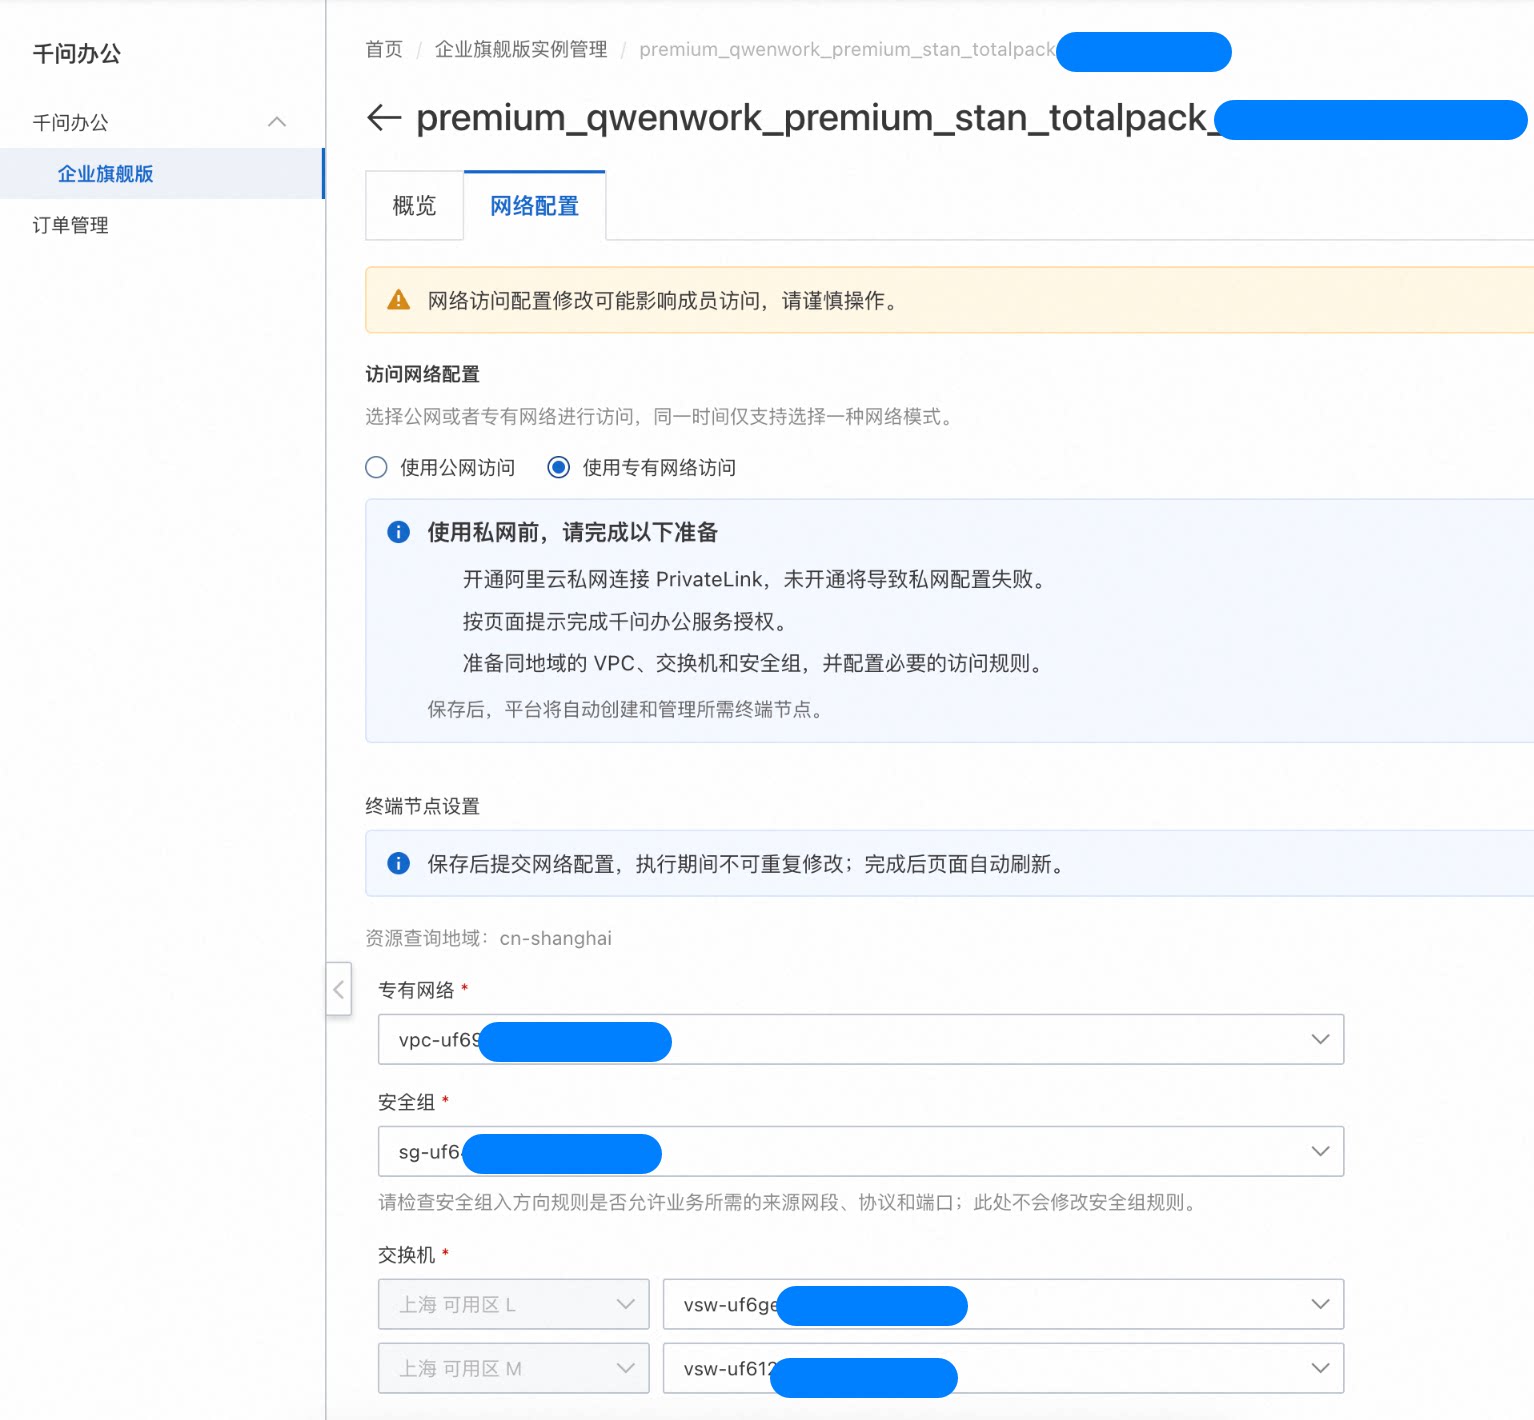Click the 交换机 field label
The image size is (1534, 1420).
407,1254
